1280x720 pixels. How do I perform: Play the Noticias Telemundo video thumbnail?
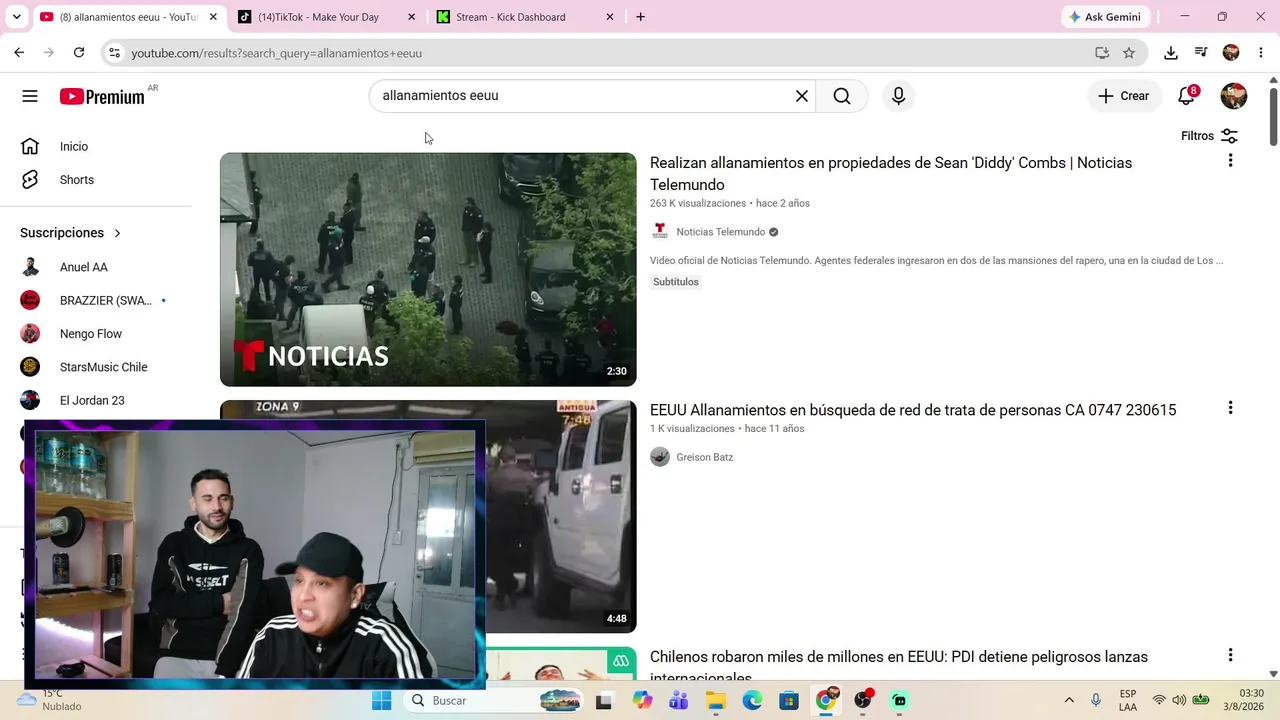428,269
